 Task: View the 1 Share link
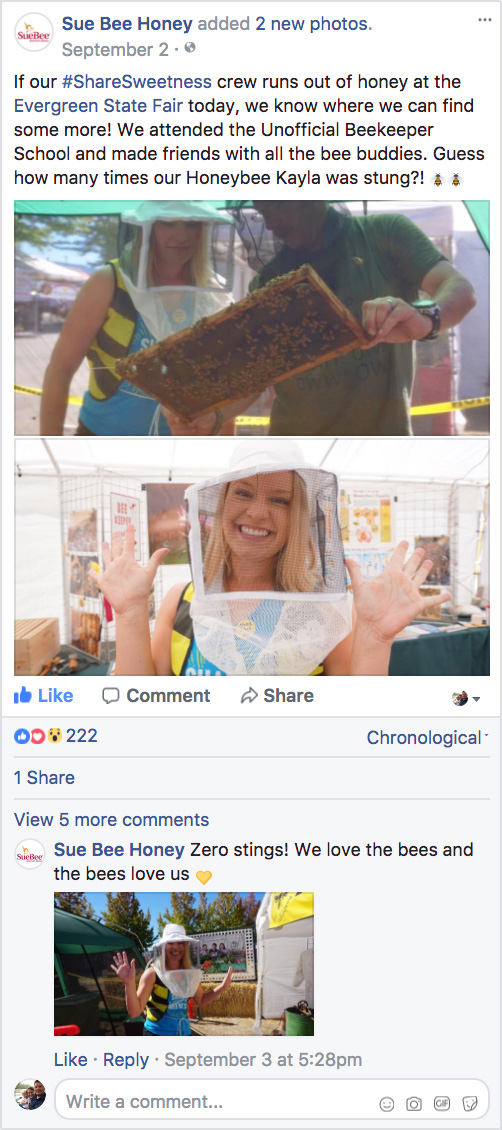point(44,778)
